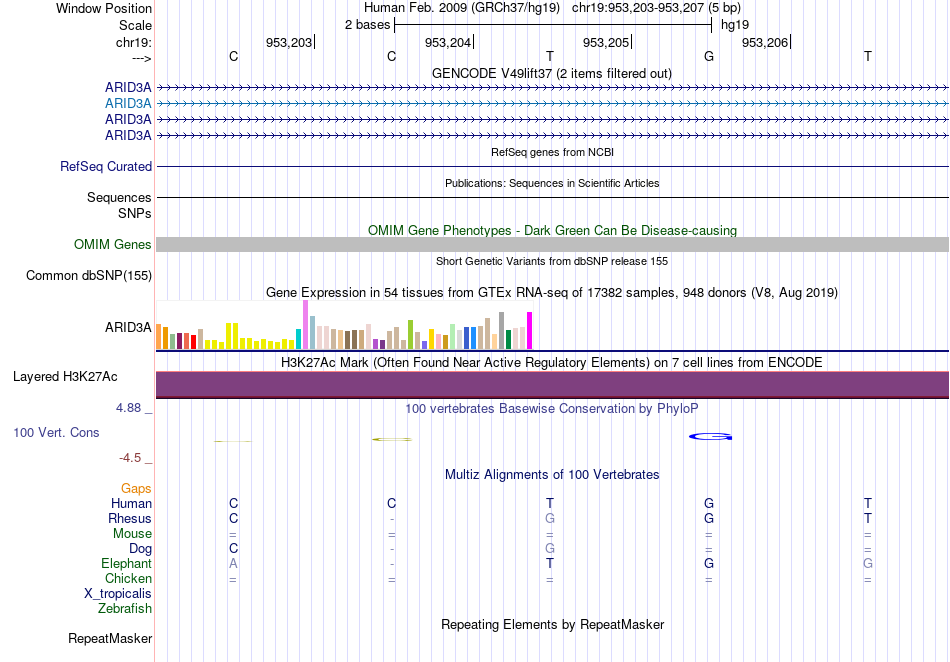950x662 pixels.
Task: Select the 2 bases scale bar
Action: coord(553,25)
